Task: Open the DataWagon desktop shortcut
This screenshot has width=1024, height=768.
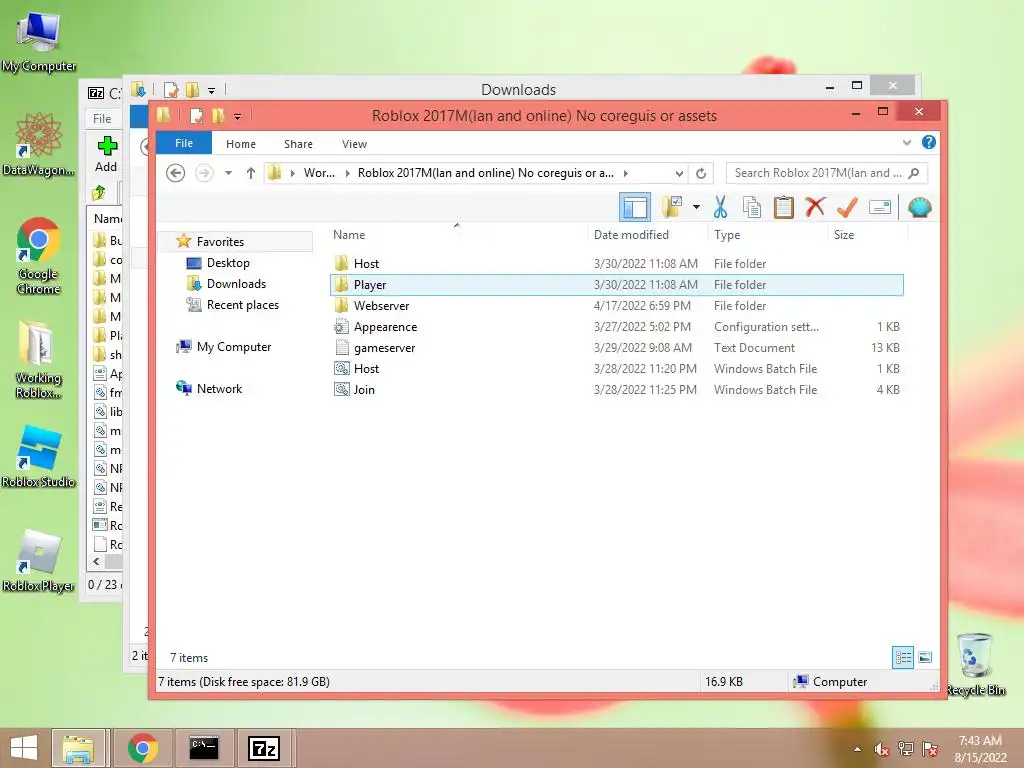Action: pyautogui.click(x=39, y=145)
